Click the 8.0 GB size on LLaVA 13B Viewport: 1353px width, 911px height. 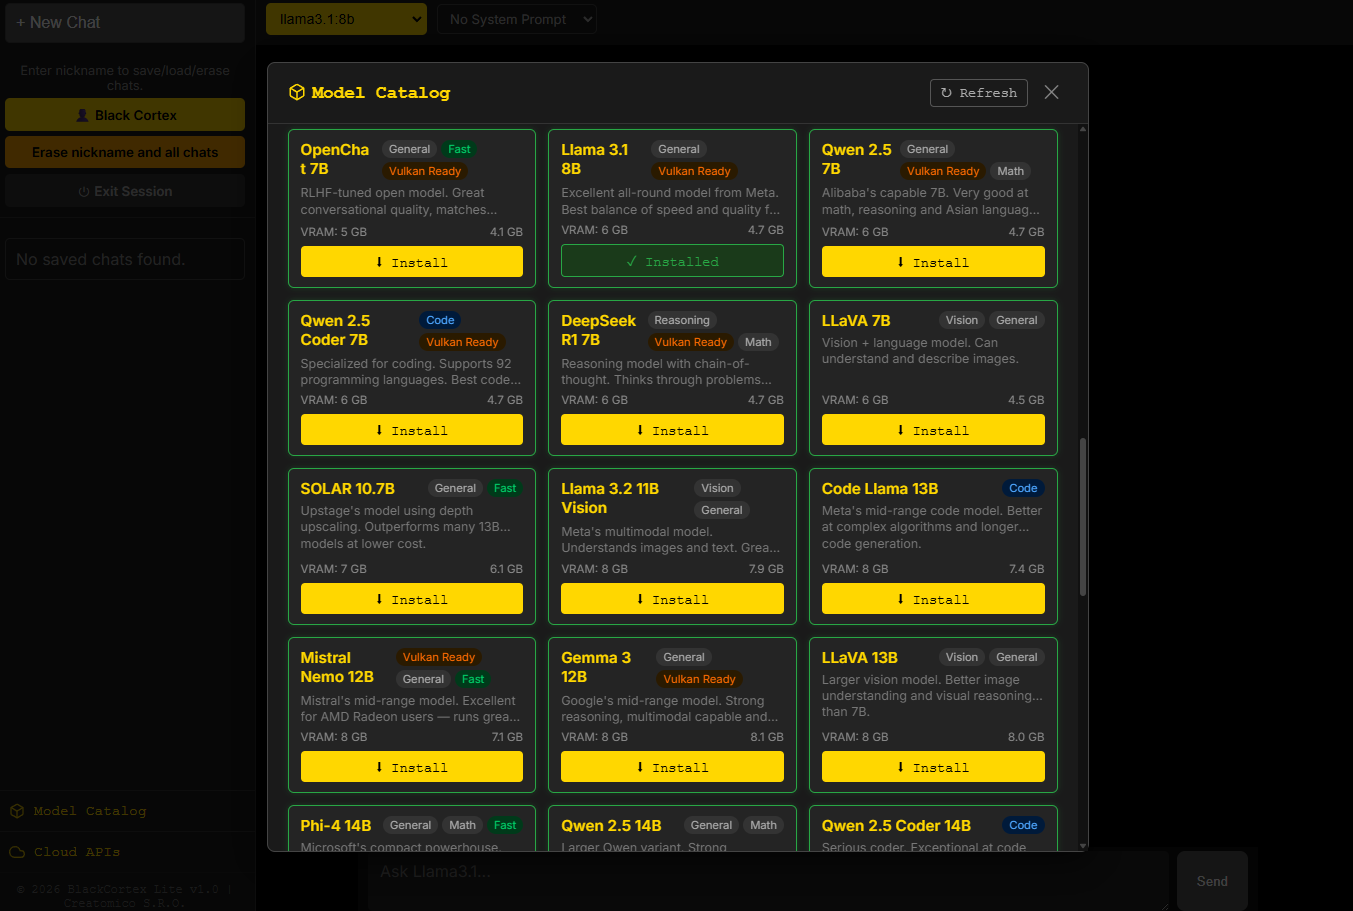pyautogui.click(x=1026, y=737)
